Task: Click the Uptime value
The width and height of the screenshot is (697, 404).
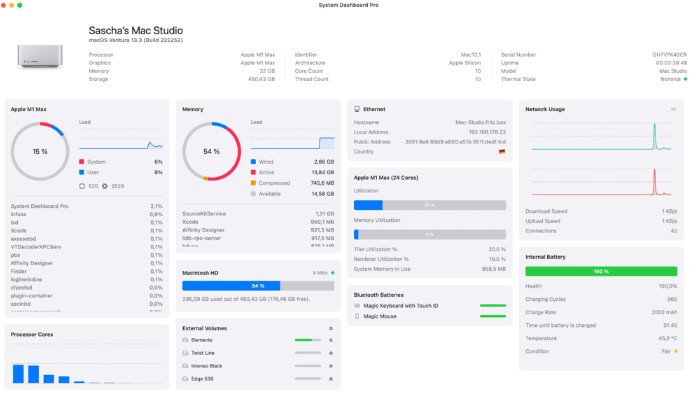Action: pos(672,63)
